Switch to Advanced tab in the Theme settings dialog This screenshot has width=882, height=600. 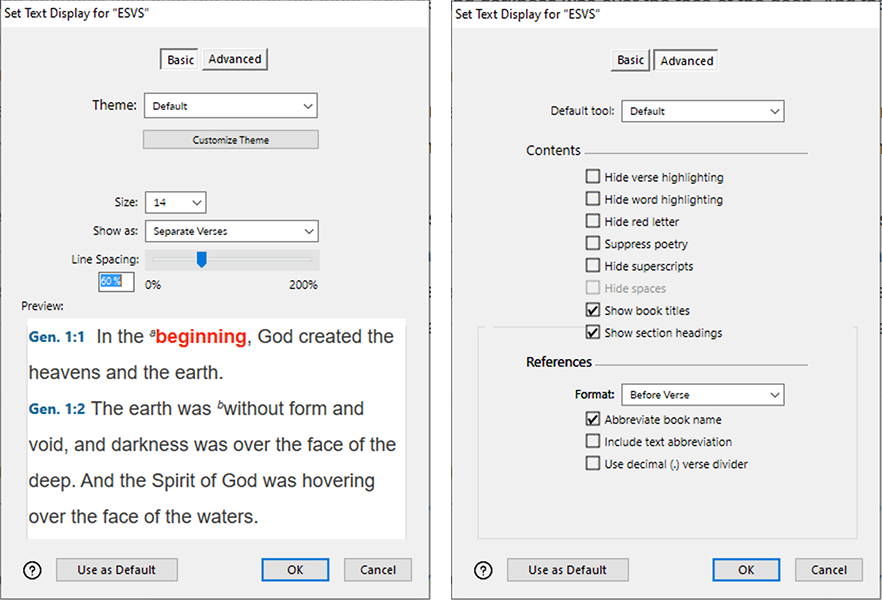pos(235,60)
